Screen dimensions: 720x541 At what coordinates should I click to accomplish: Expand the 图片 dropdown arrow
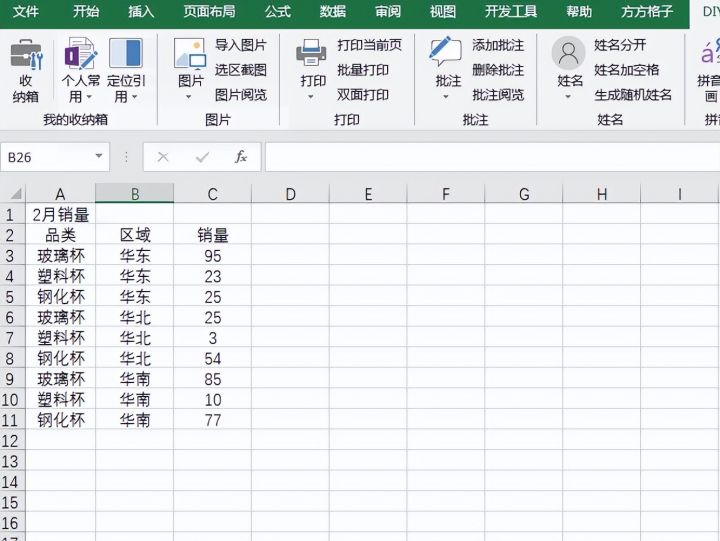point(188,97)
